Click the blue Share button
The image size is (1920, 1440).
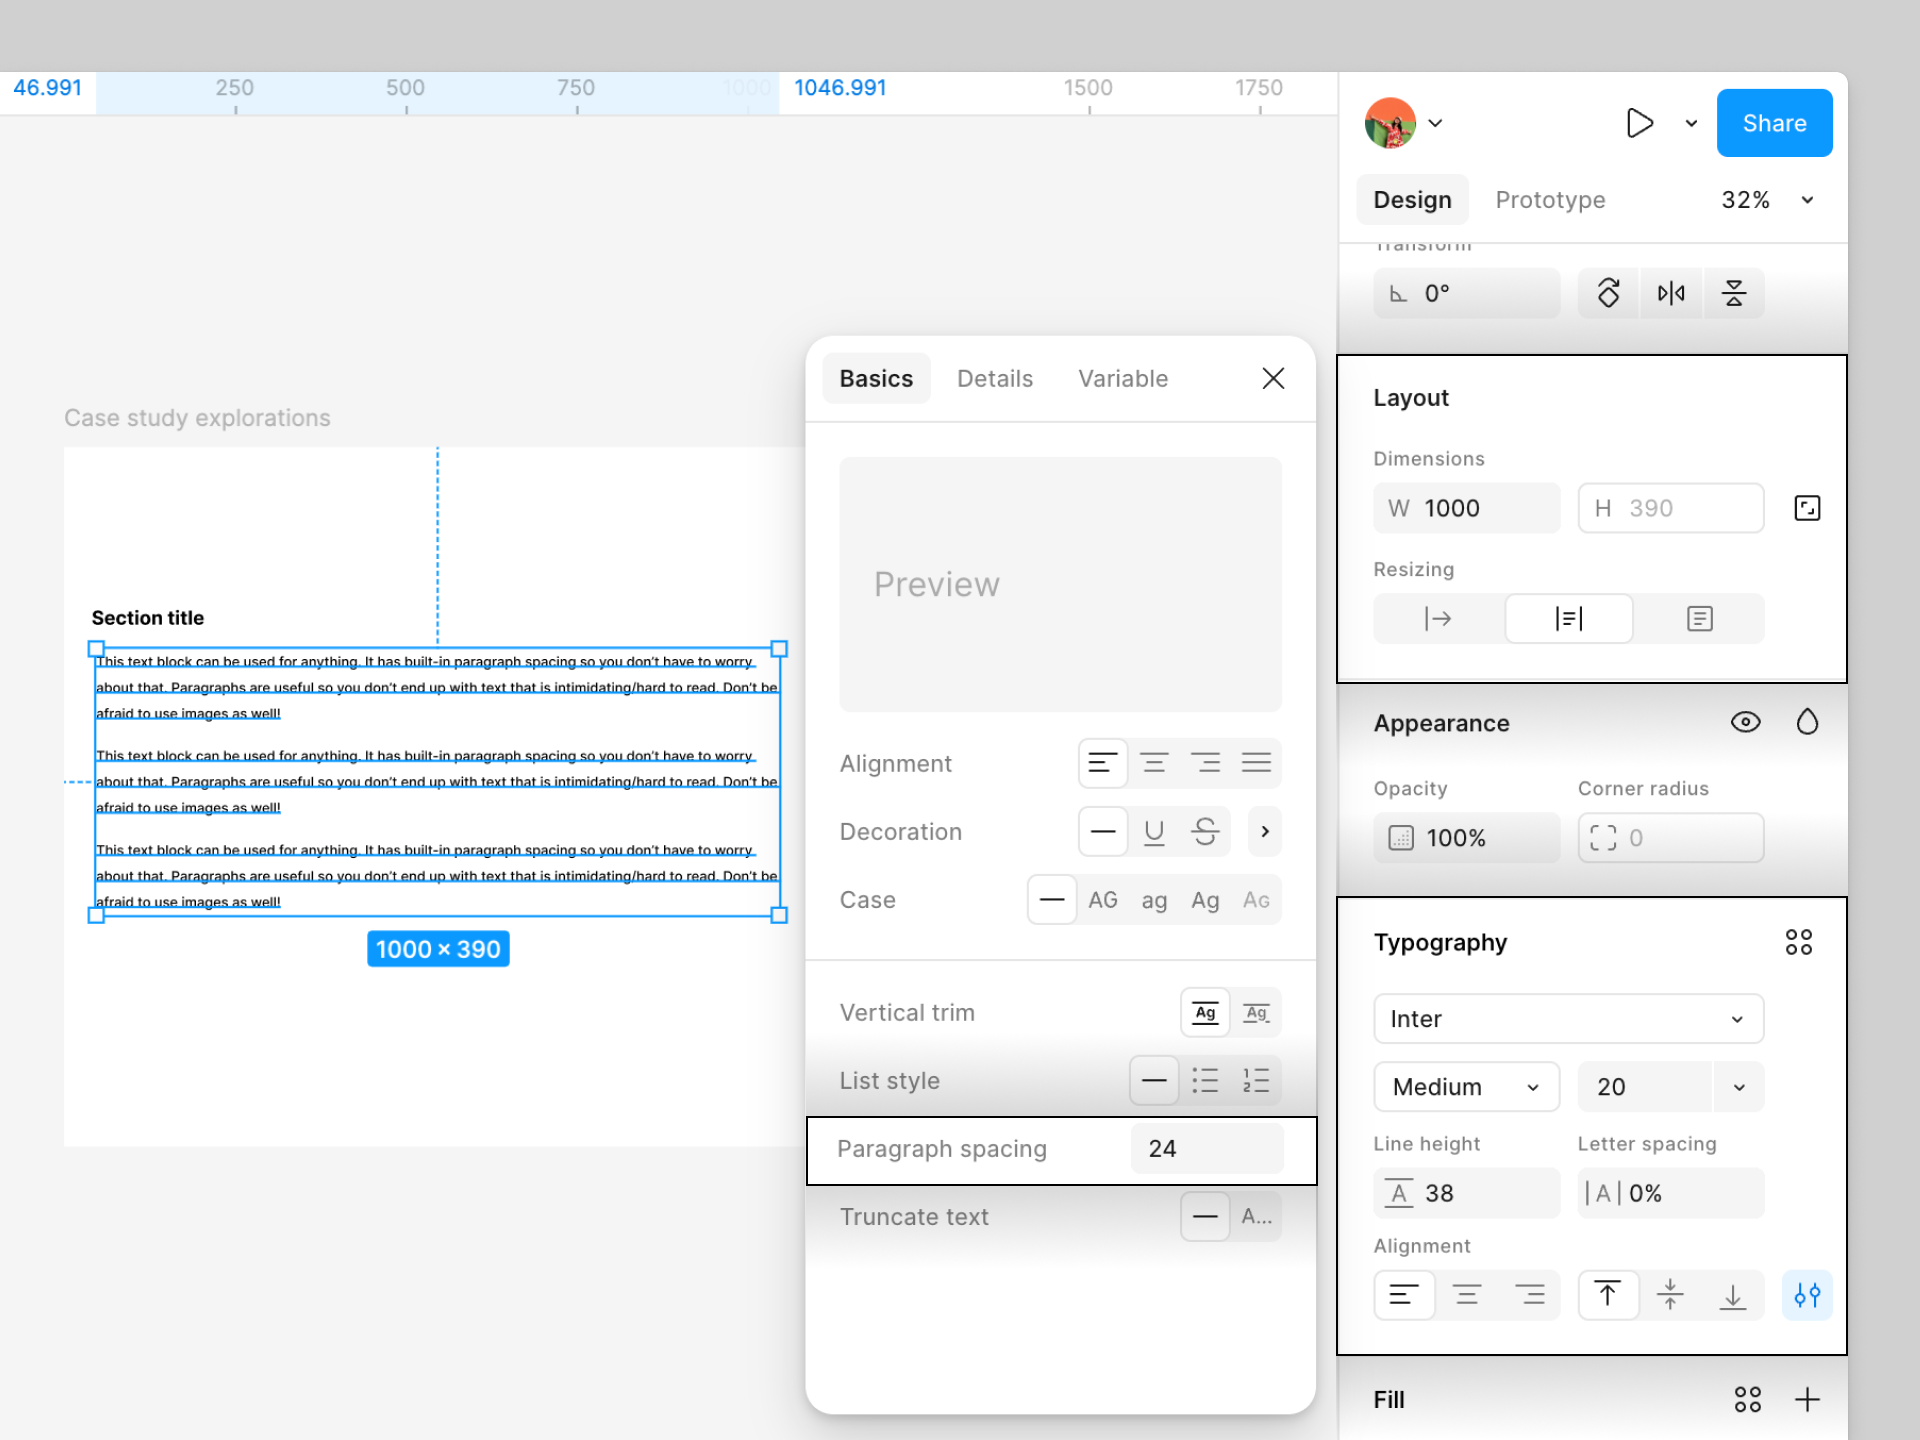(1774, 123)
